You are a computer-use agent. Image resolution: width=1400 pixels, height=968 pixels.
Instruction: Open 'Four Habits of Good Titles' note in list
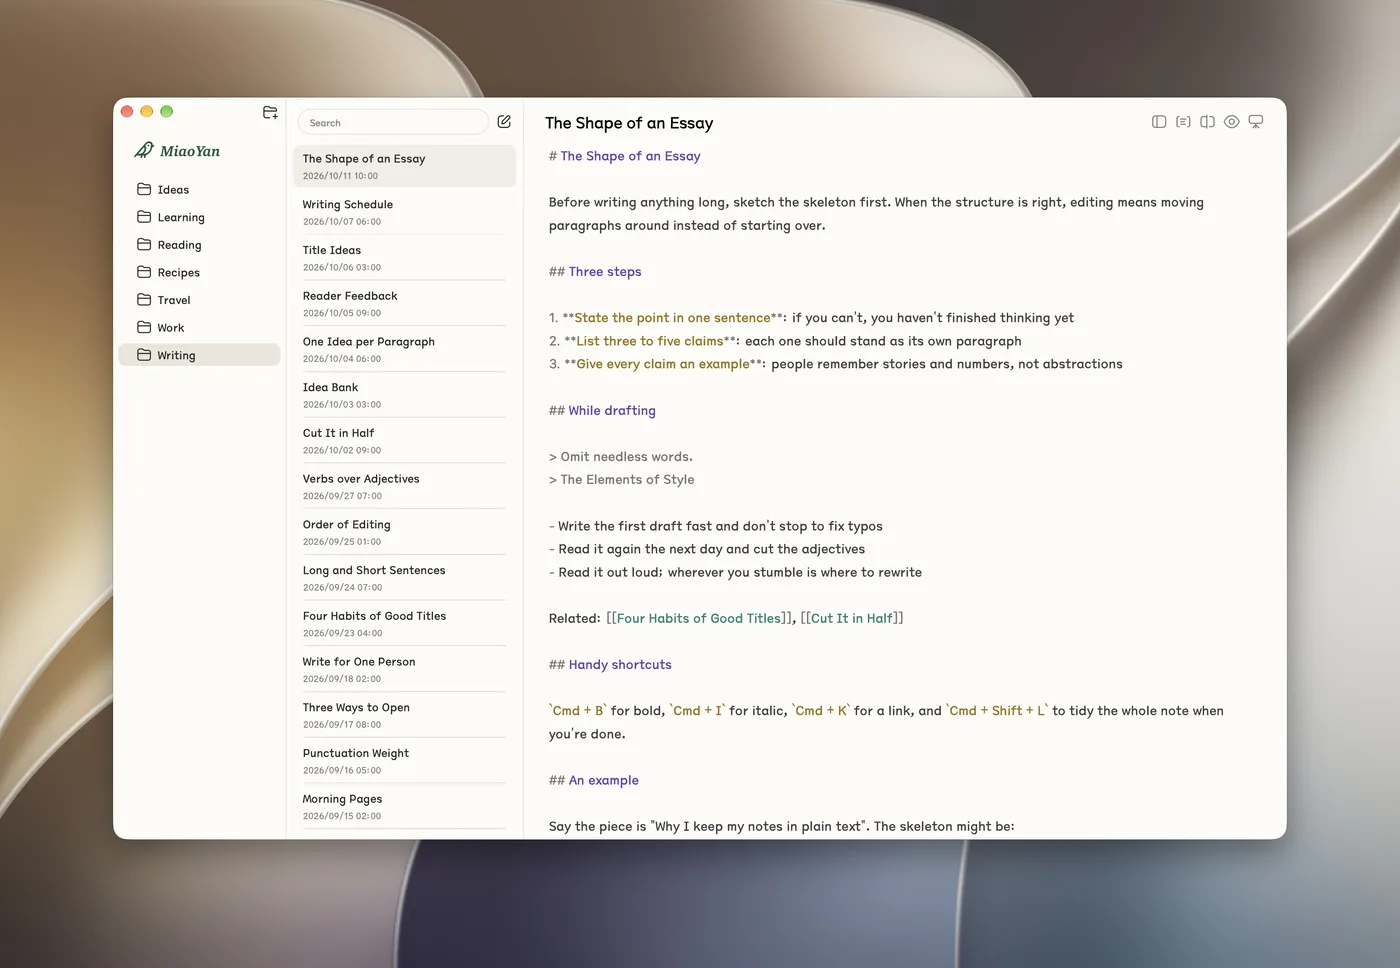tap(404, 624)
